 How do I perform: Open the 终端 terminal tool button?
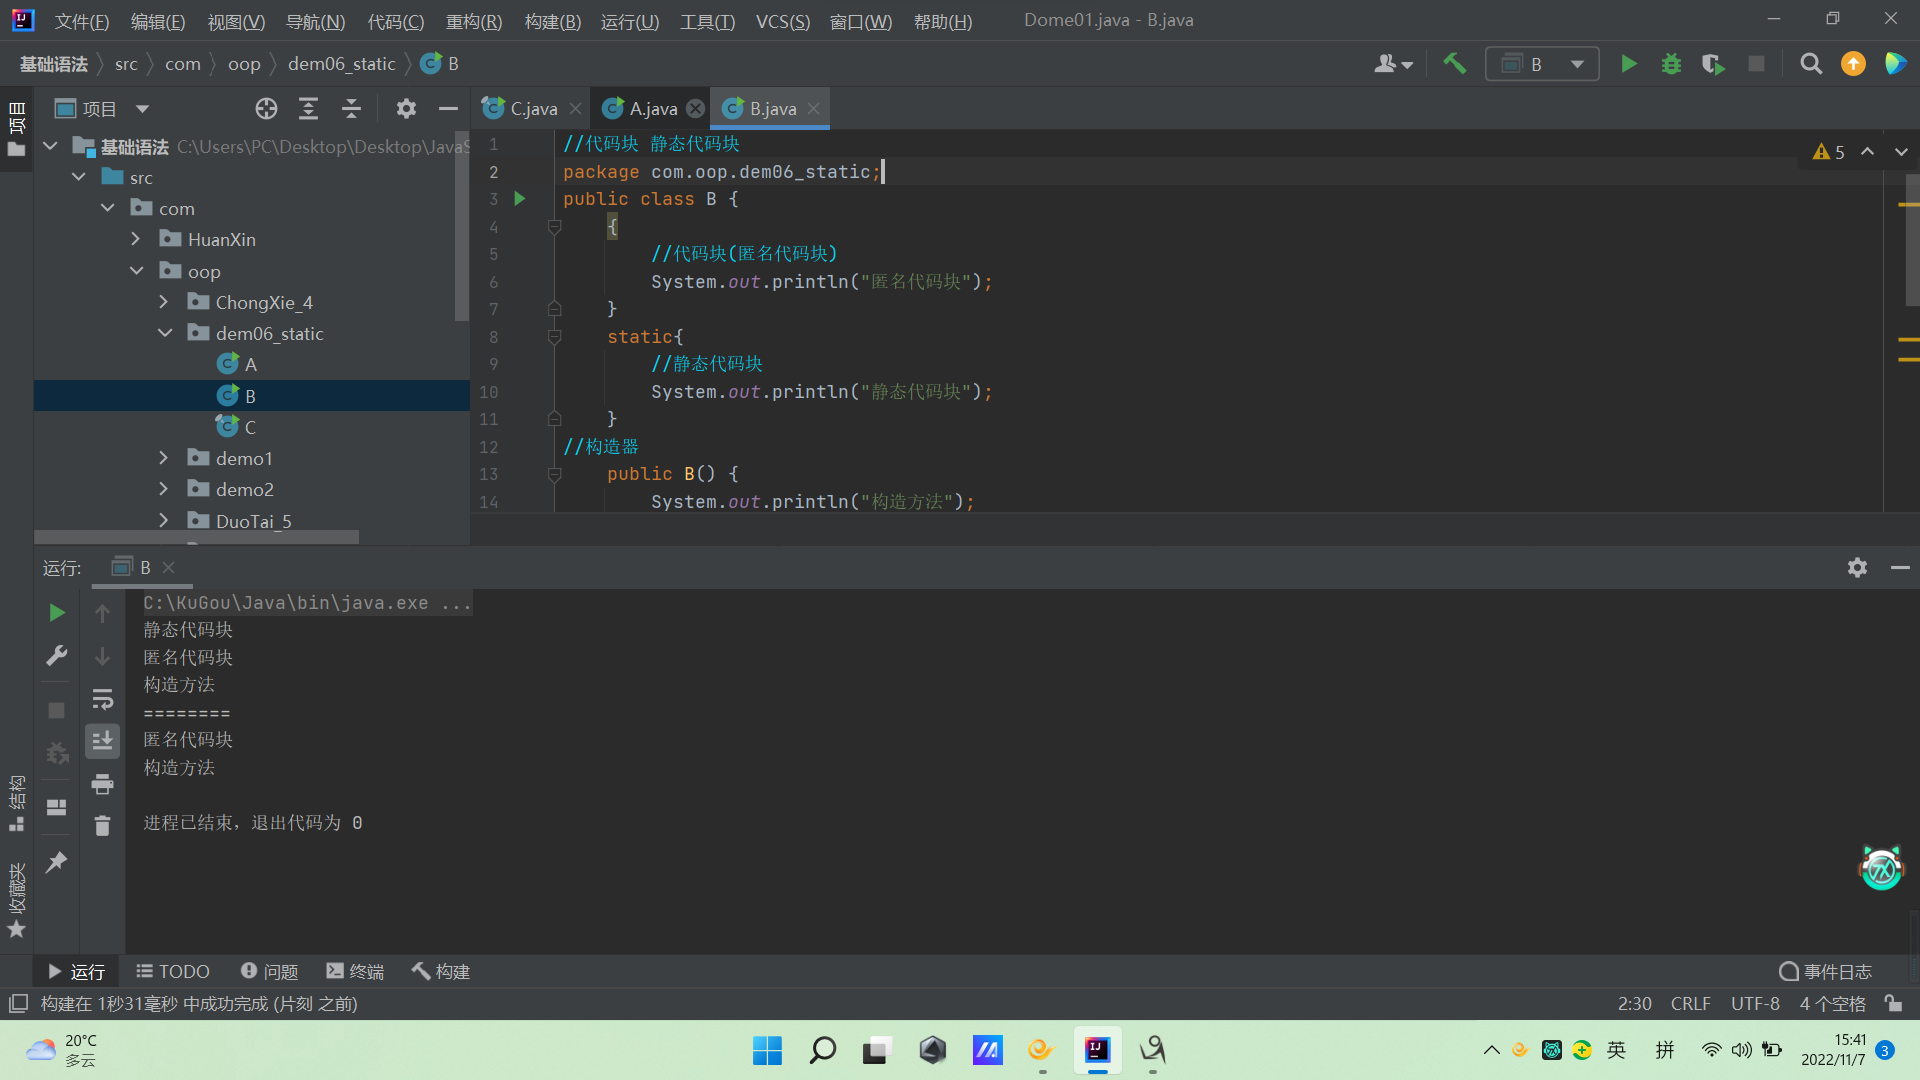click(355, 971)
